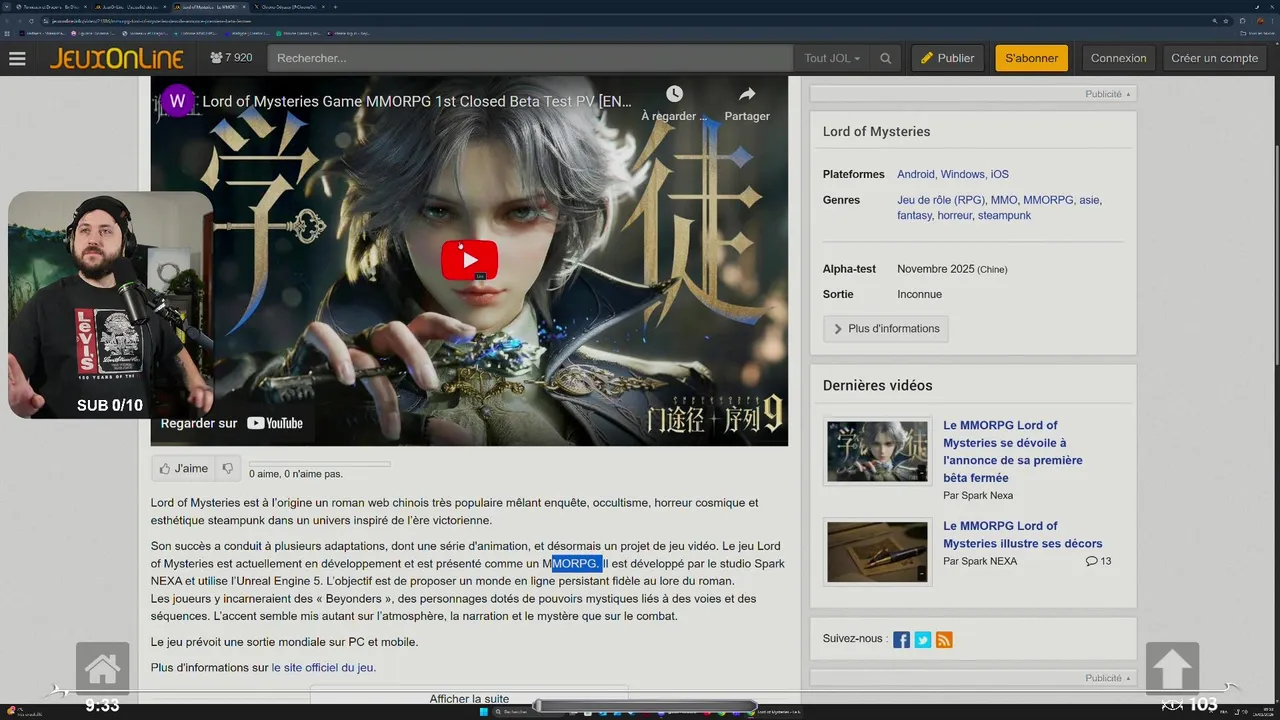Play the YouTube video with red button
1280x720 pixels.
[469, 260]
